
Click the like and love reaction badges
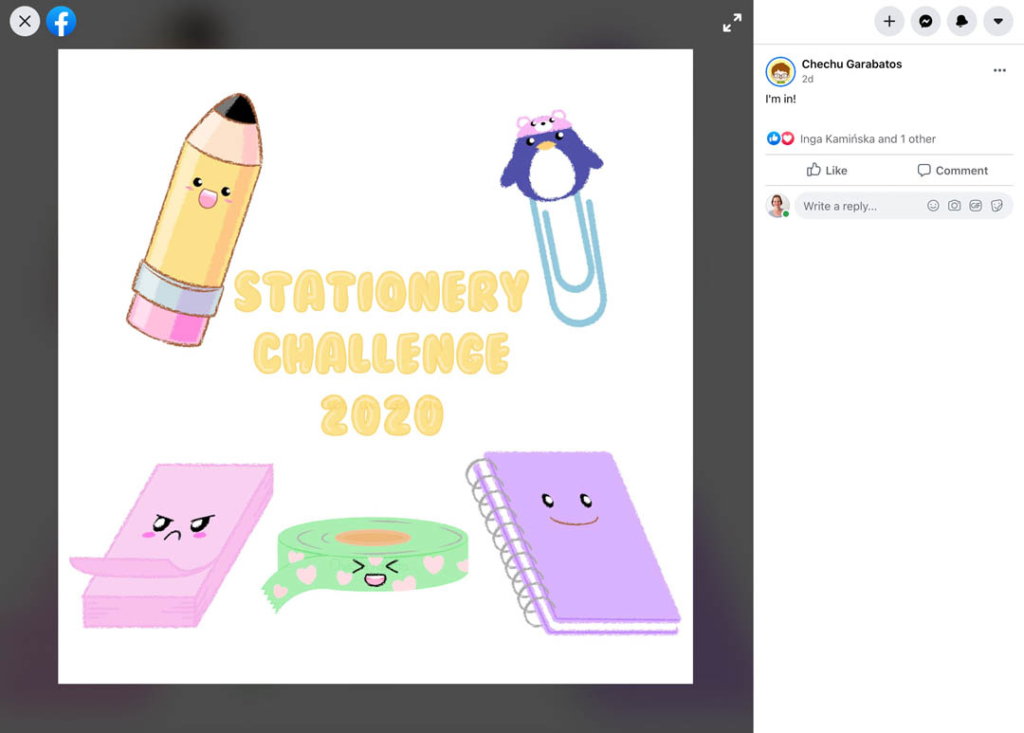tap(780, 138)
